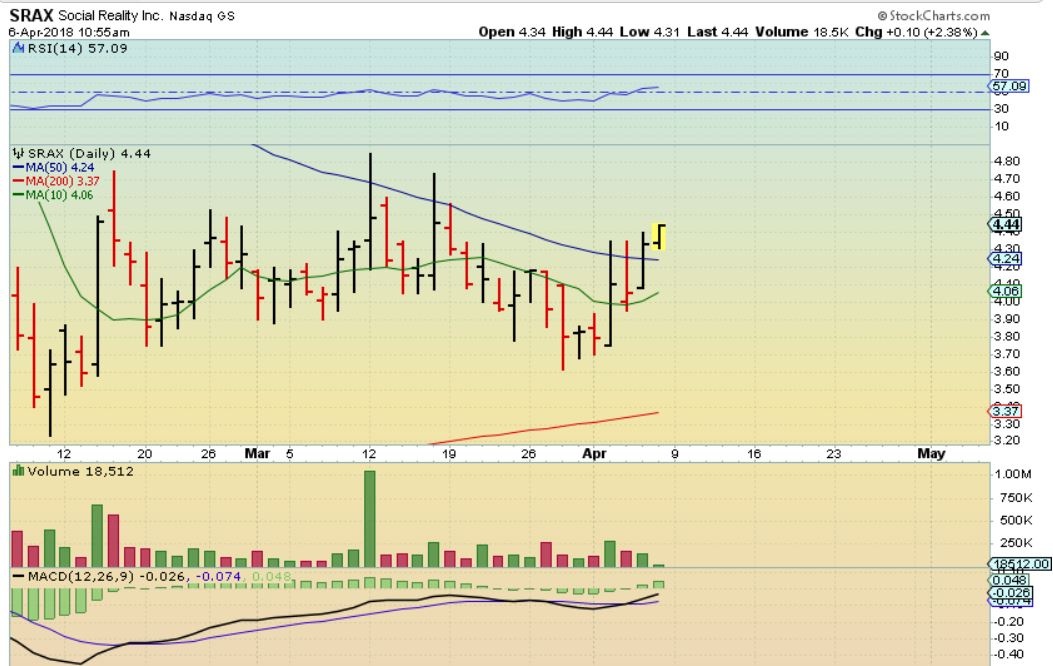Click the green MA(10) legend line

tap(17, 196)
